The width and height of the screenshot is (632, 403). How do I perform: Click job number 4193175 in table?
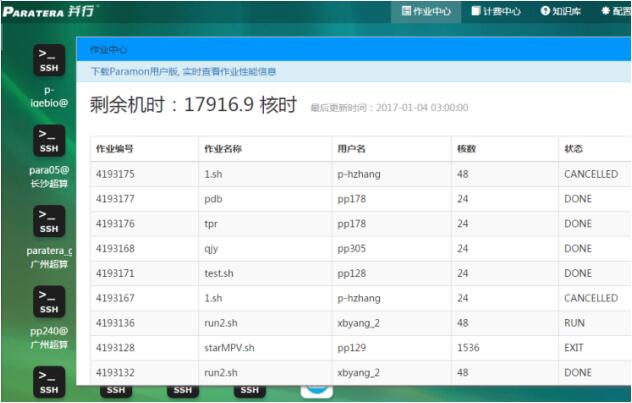(117, 174)
